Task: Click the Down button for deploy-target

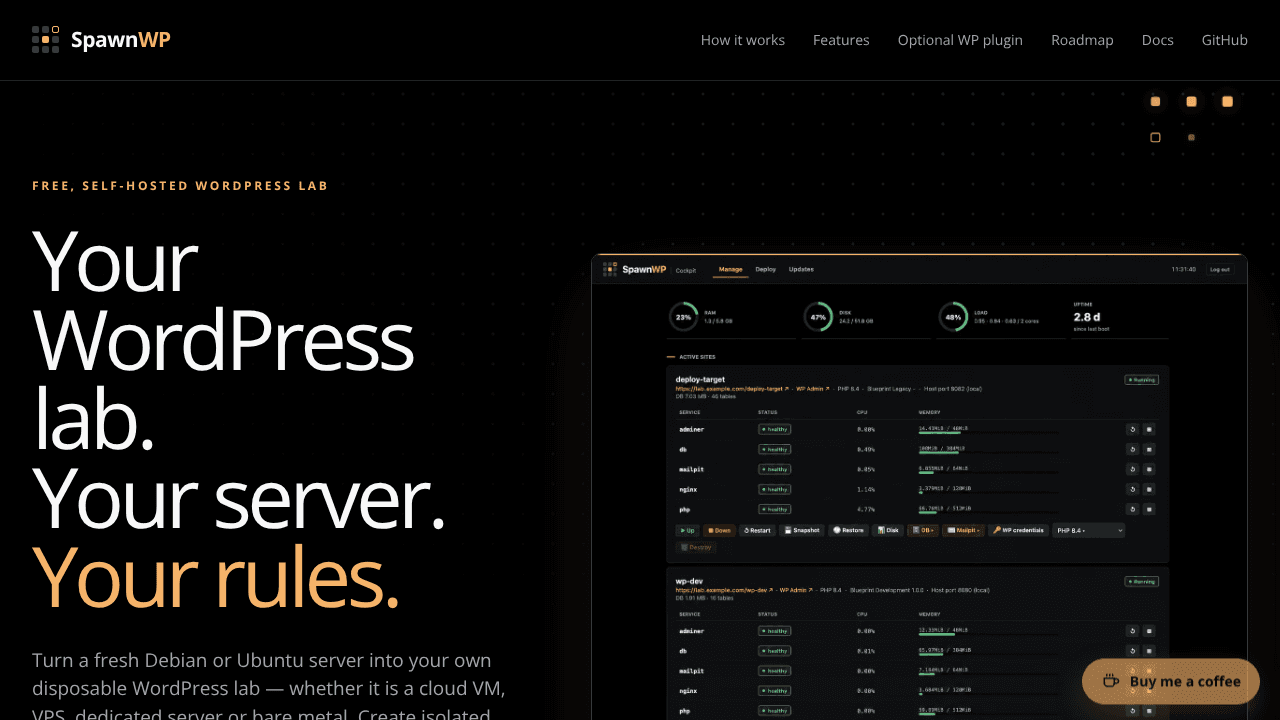Action: [719, 530]
